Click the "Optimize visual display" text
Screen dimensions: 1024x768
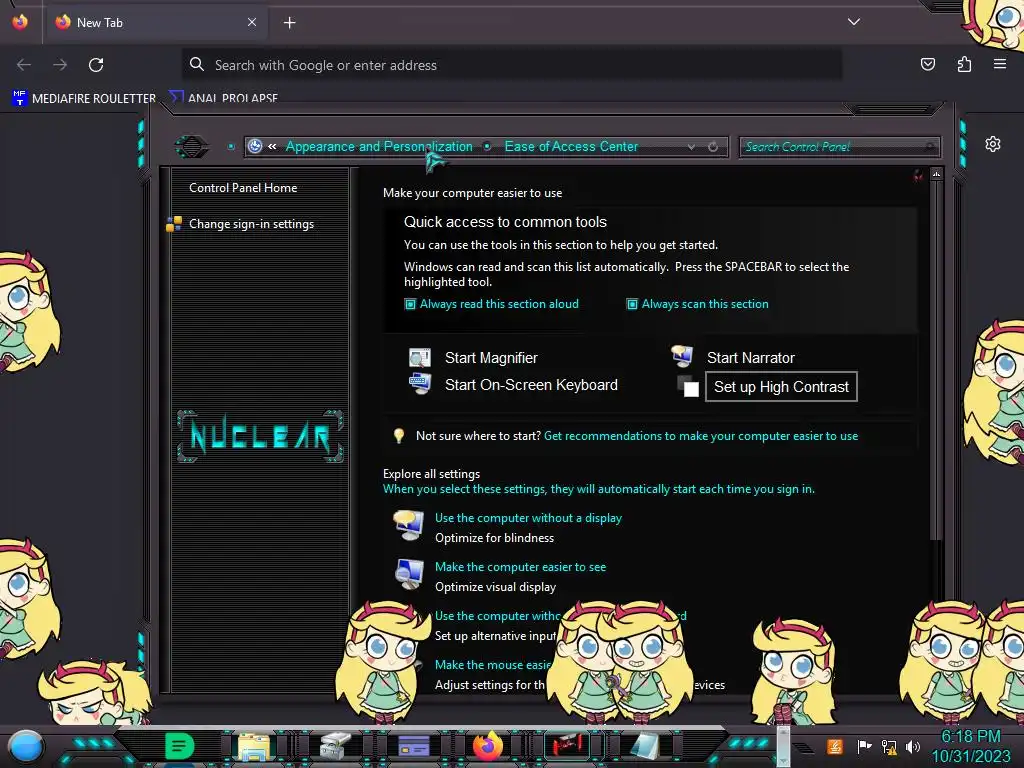click(x=495, y=587)
